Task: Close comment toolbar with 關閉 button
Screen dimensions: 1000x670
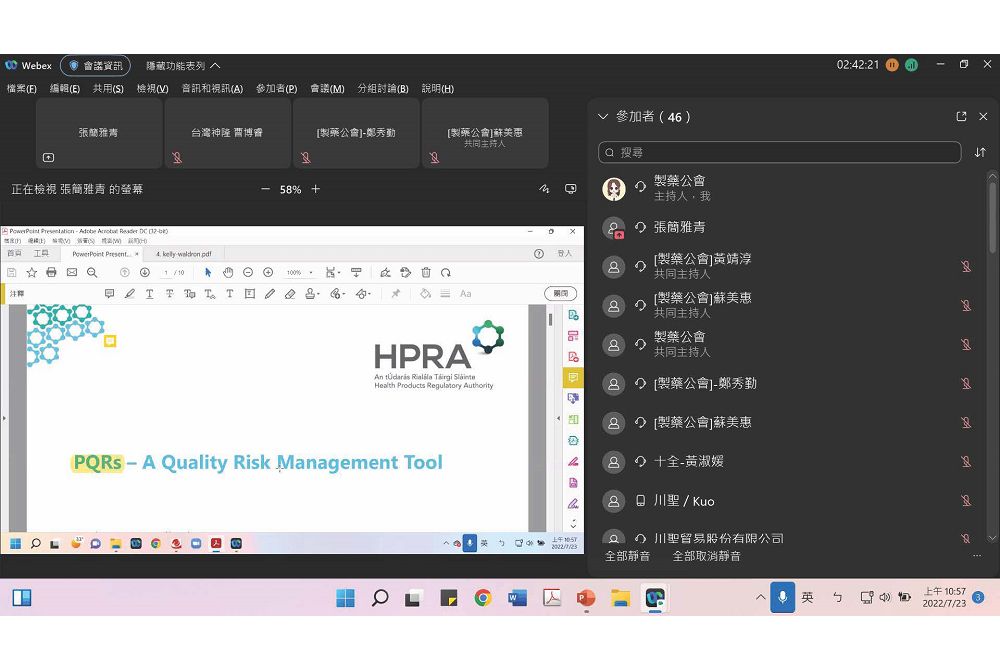Action: [x=561, y=293]
